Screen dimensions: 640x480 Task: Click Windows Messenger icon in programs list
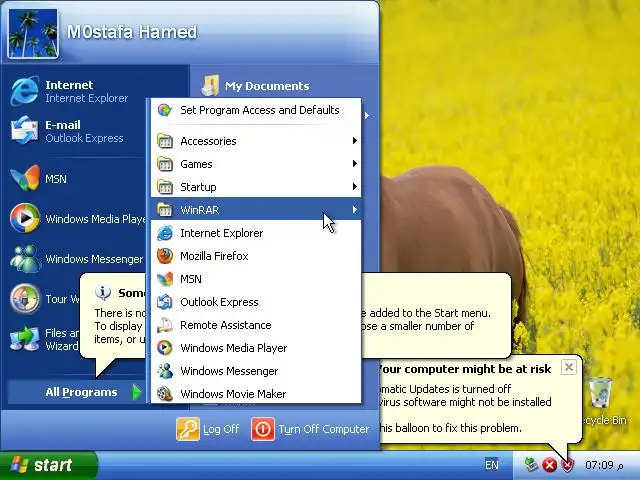point(165,371)
